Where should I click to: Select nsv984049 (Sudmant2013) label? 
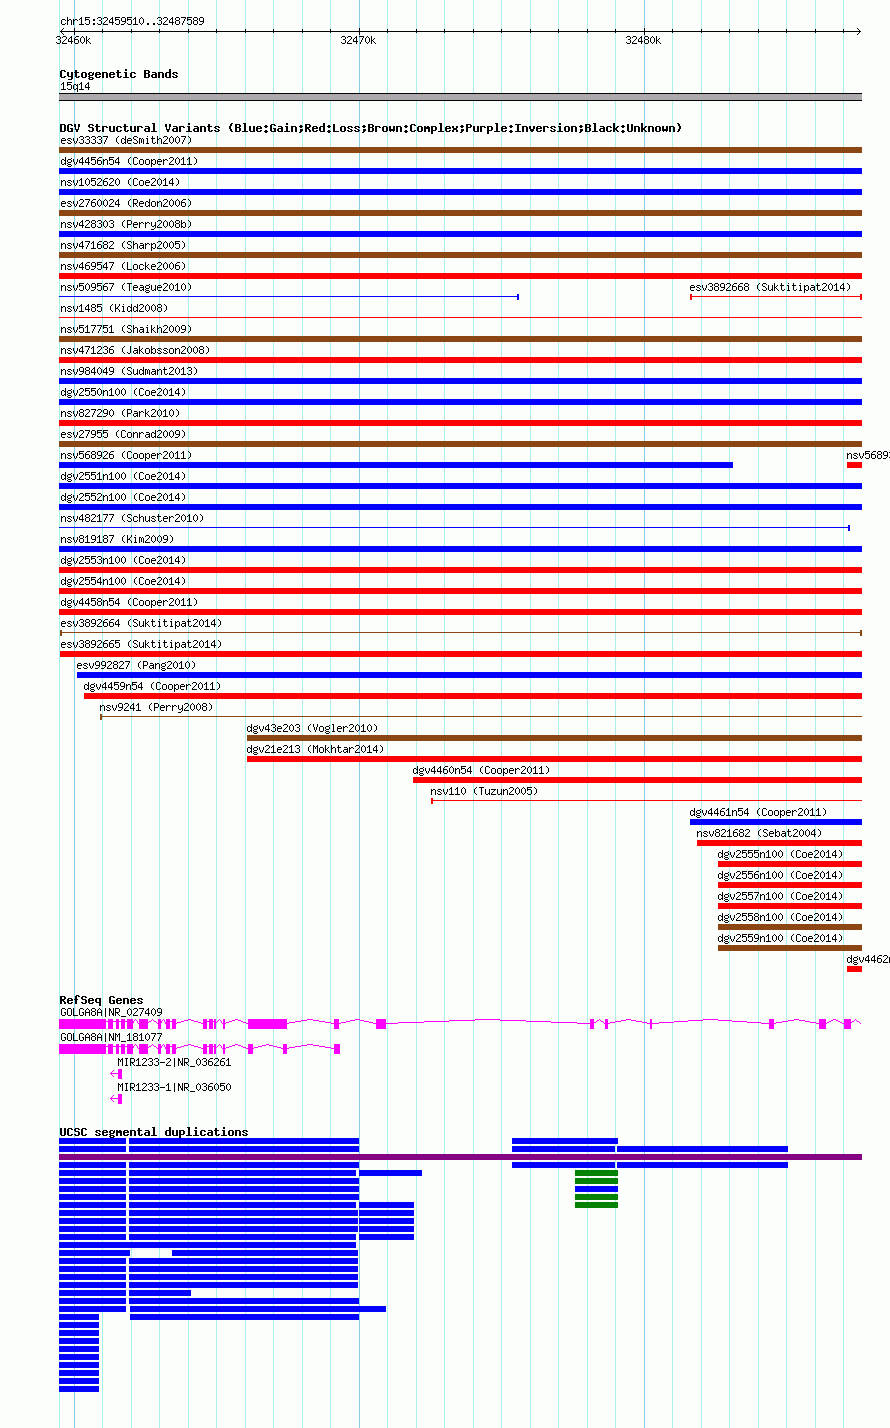129,371
